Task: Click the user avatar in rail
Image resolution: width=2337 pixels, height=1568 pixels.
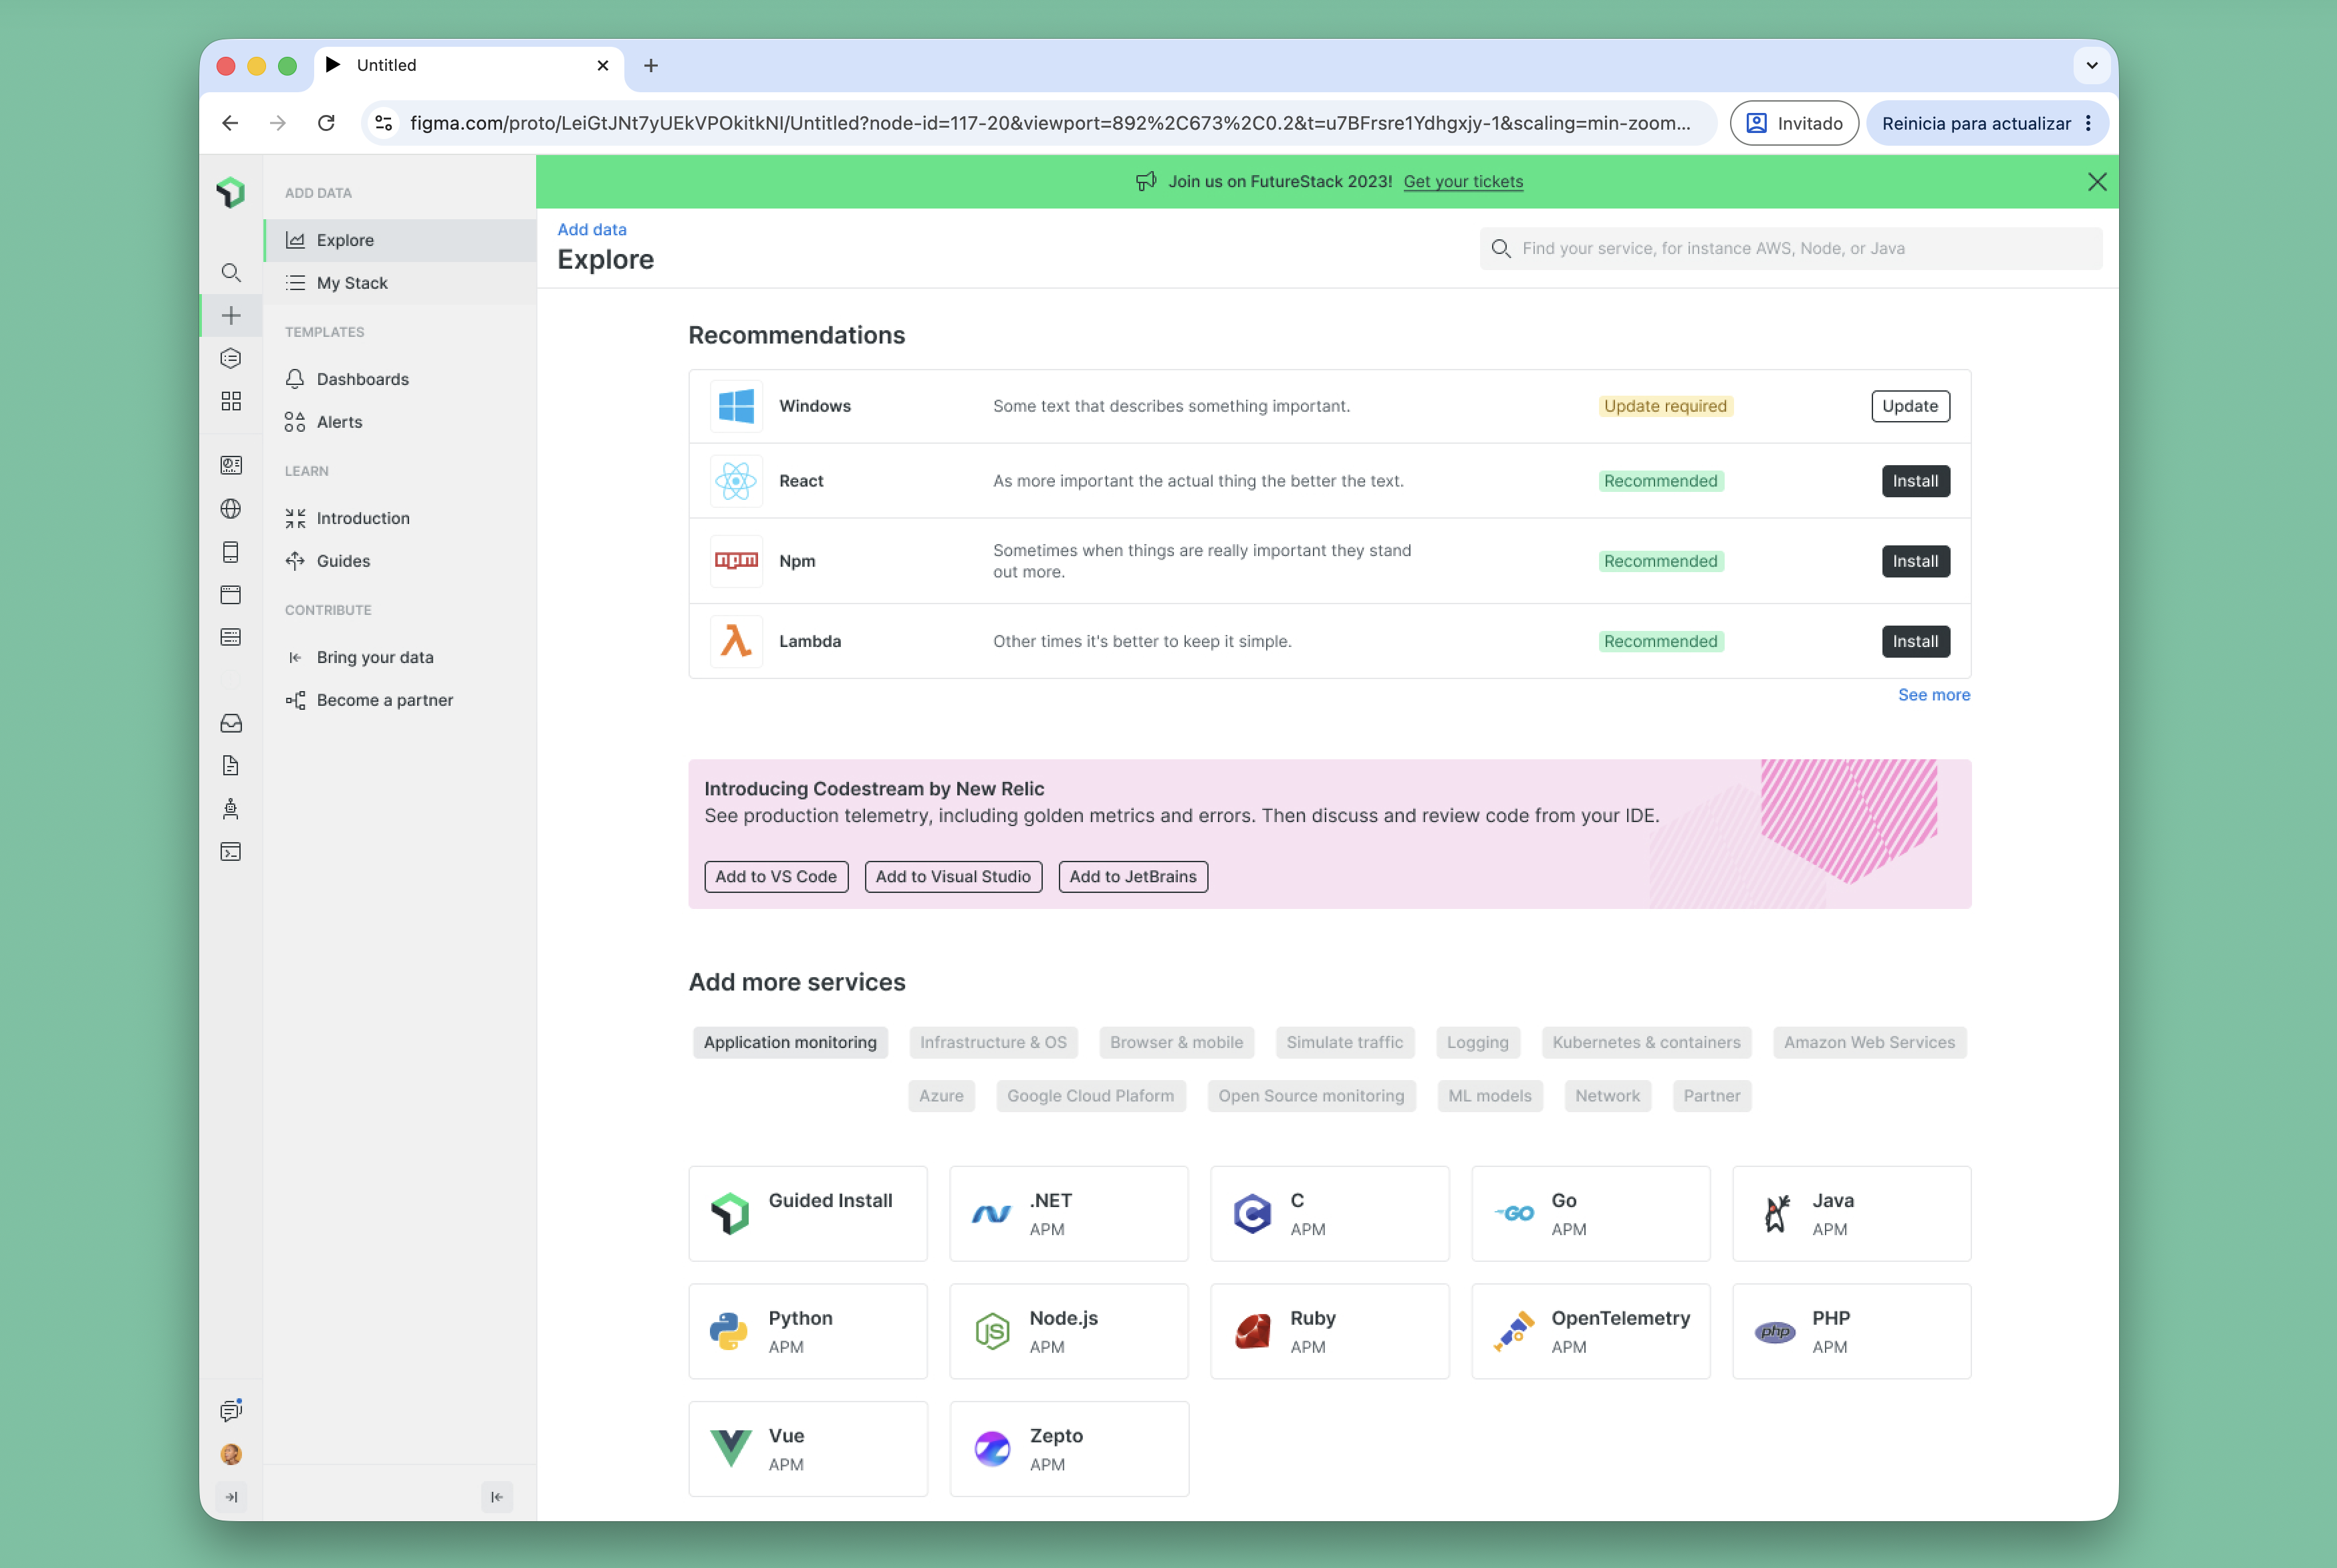Action: (x=230, y=1454)
